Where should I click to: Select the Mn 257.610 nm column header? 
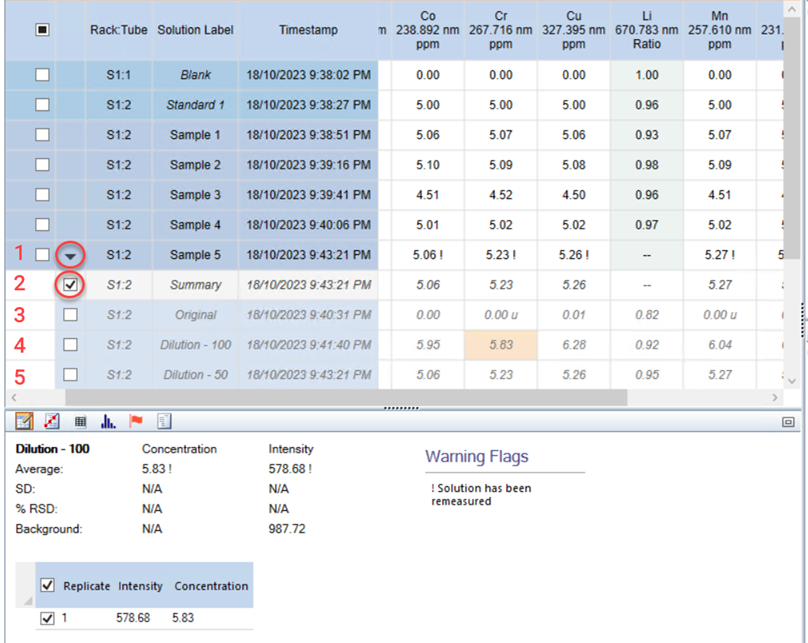click(x=719, y=30)
